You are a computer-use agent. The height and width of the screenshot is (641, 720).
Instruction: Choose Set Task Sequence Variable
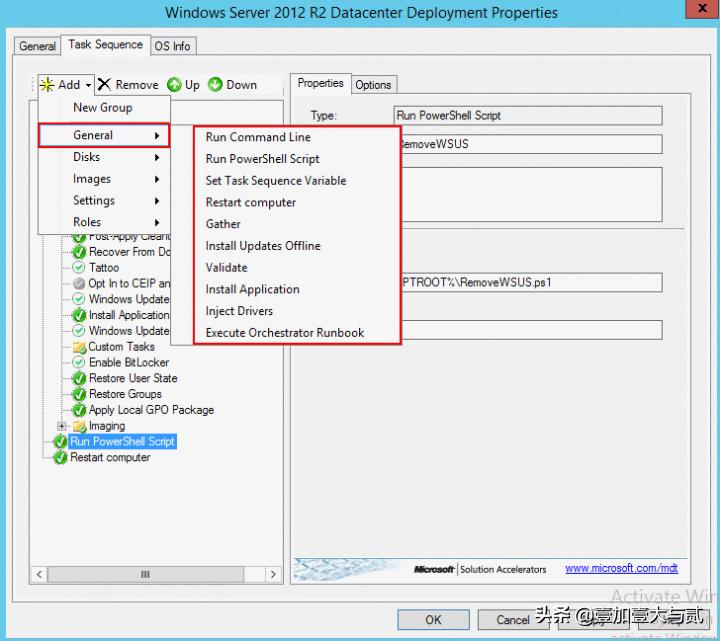[x=276, y=180]
